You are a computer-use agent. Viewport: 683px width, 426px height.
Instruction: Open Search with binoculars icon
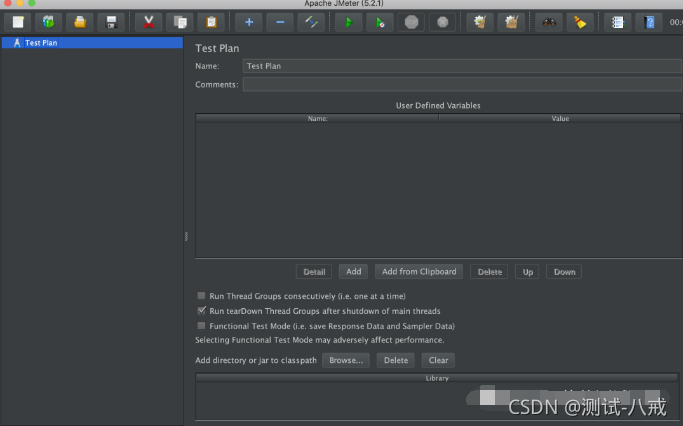549,22
